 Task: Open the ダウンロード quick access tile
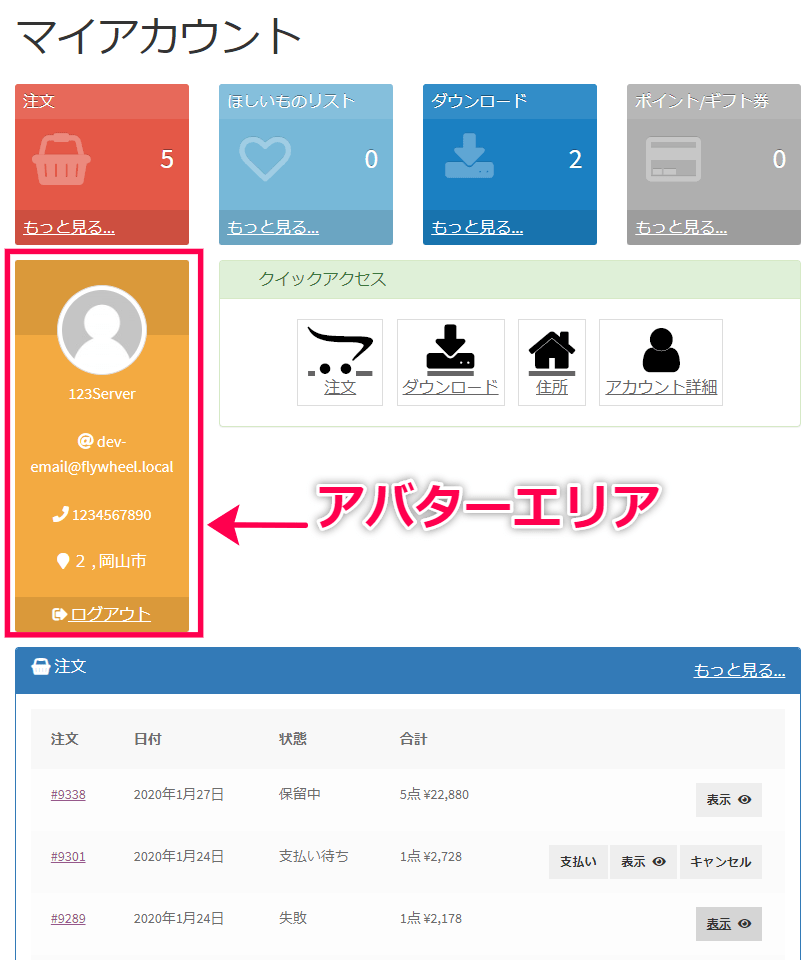(x=451, y=362)
